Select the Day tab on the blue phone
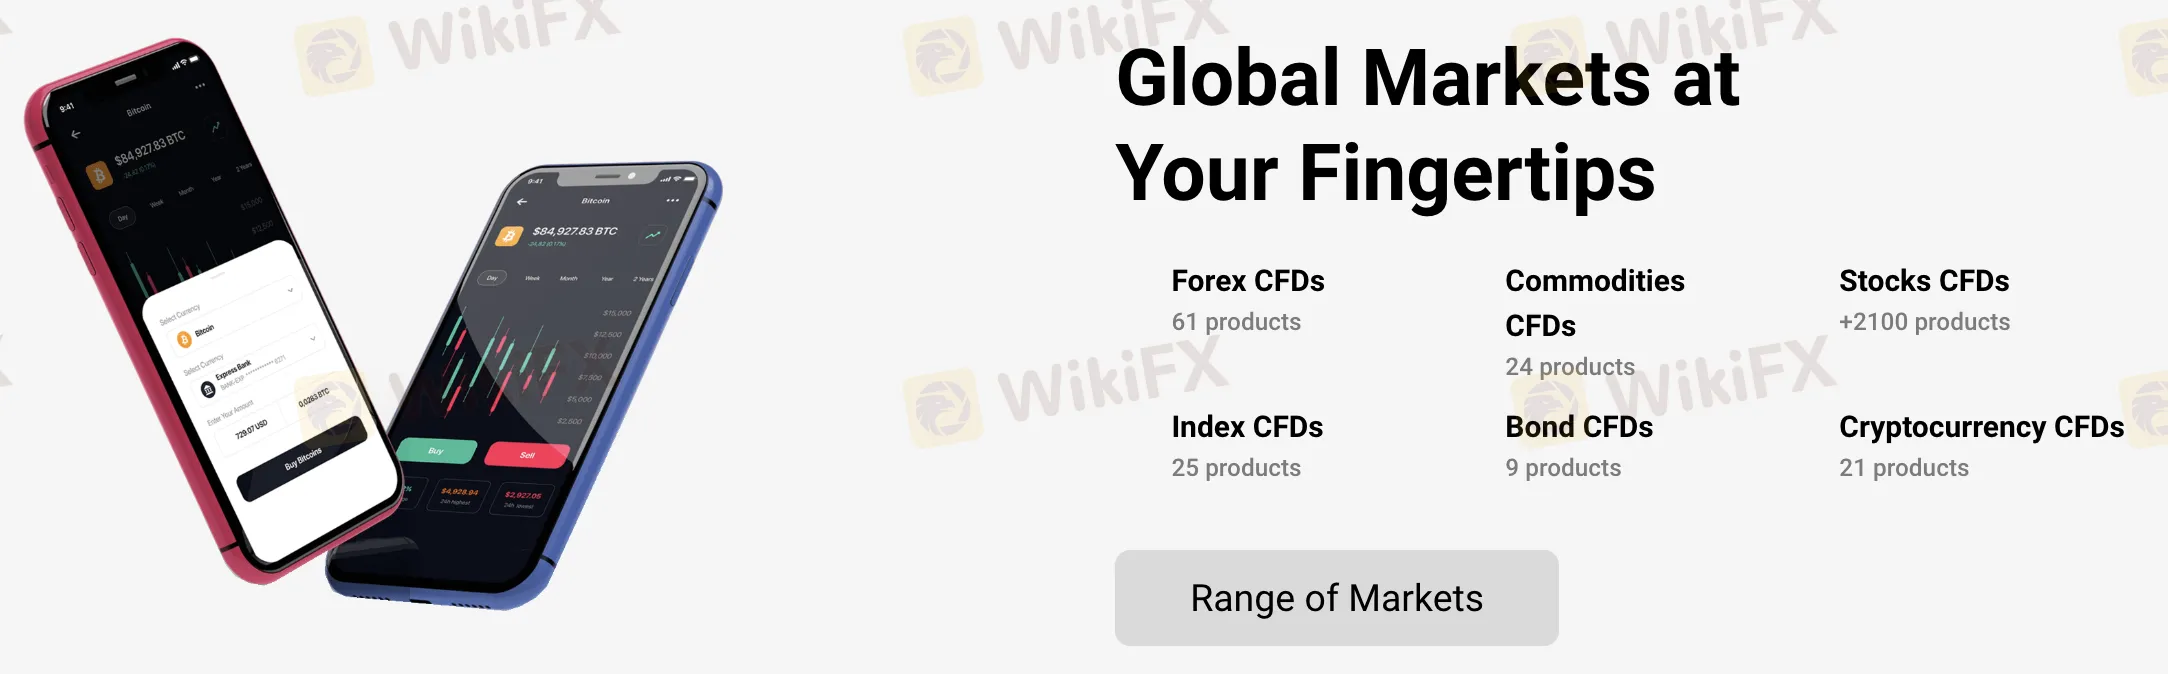 tap(492, 278)
